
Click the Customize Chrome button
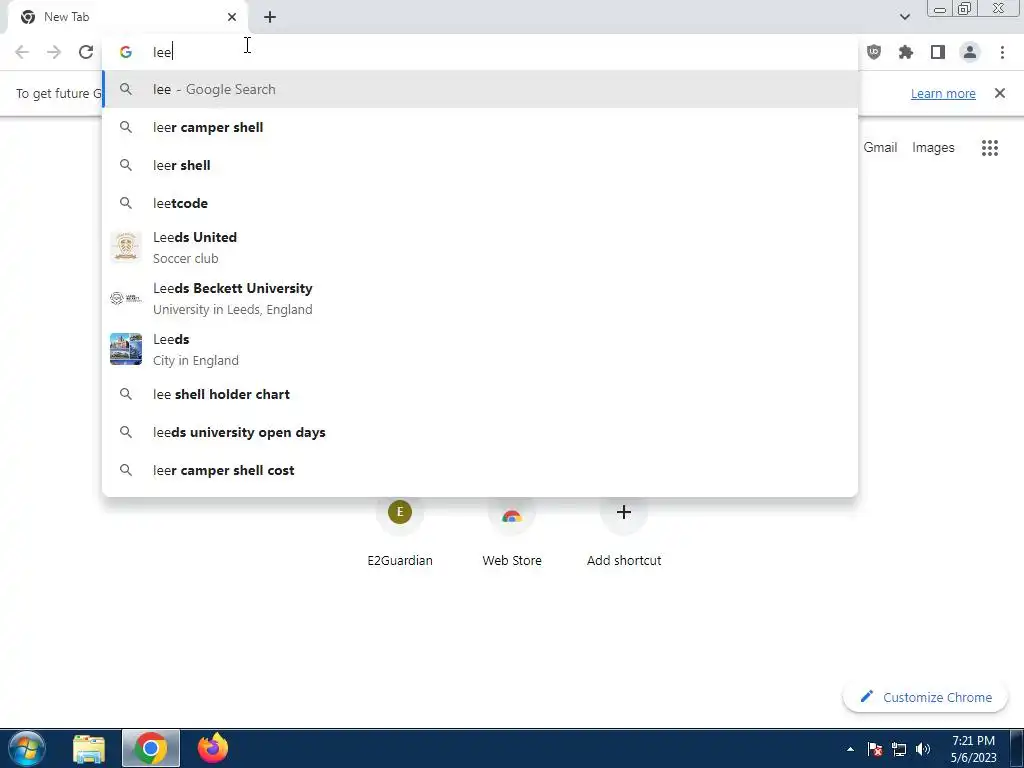925,697
